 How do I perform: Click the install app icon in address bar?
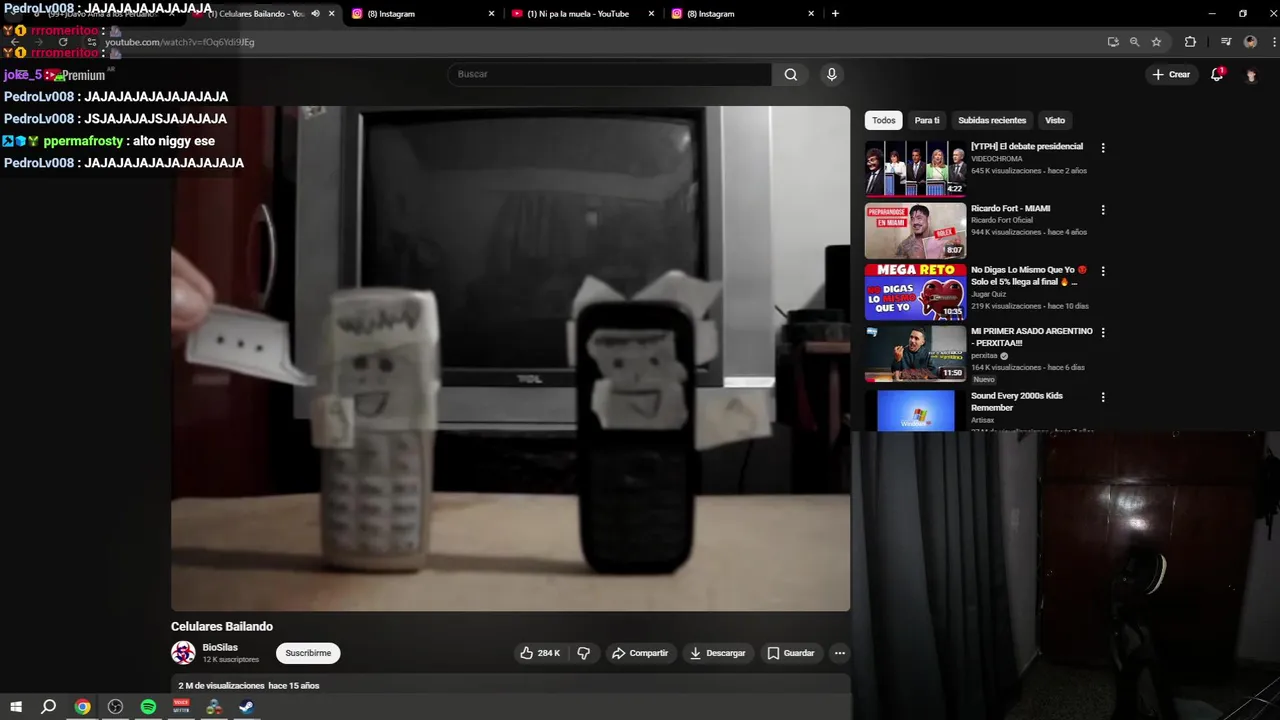point(1113,42)
